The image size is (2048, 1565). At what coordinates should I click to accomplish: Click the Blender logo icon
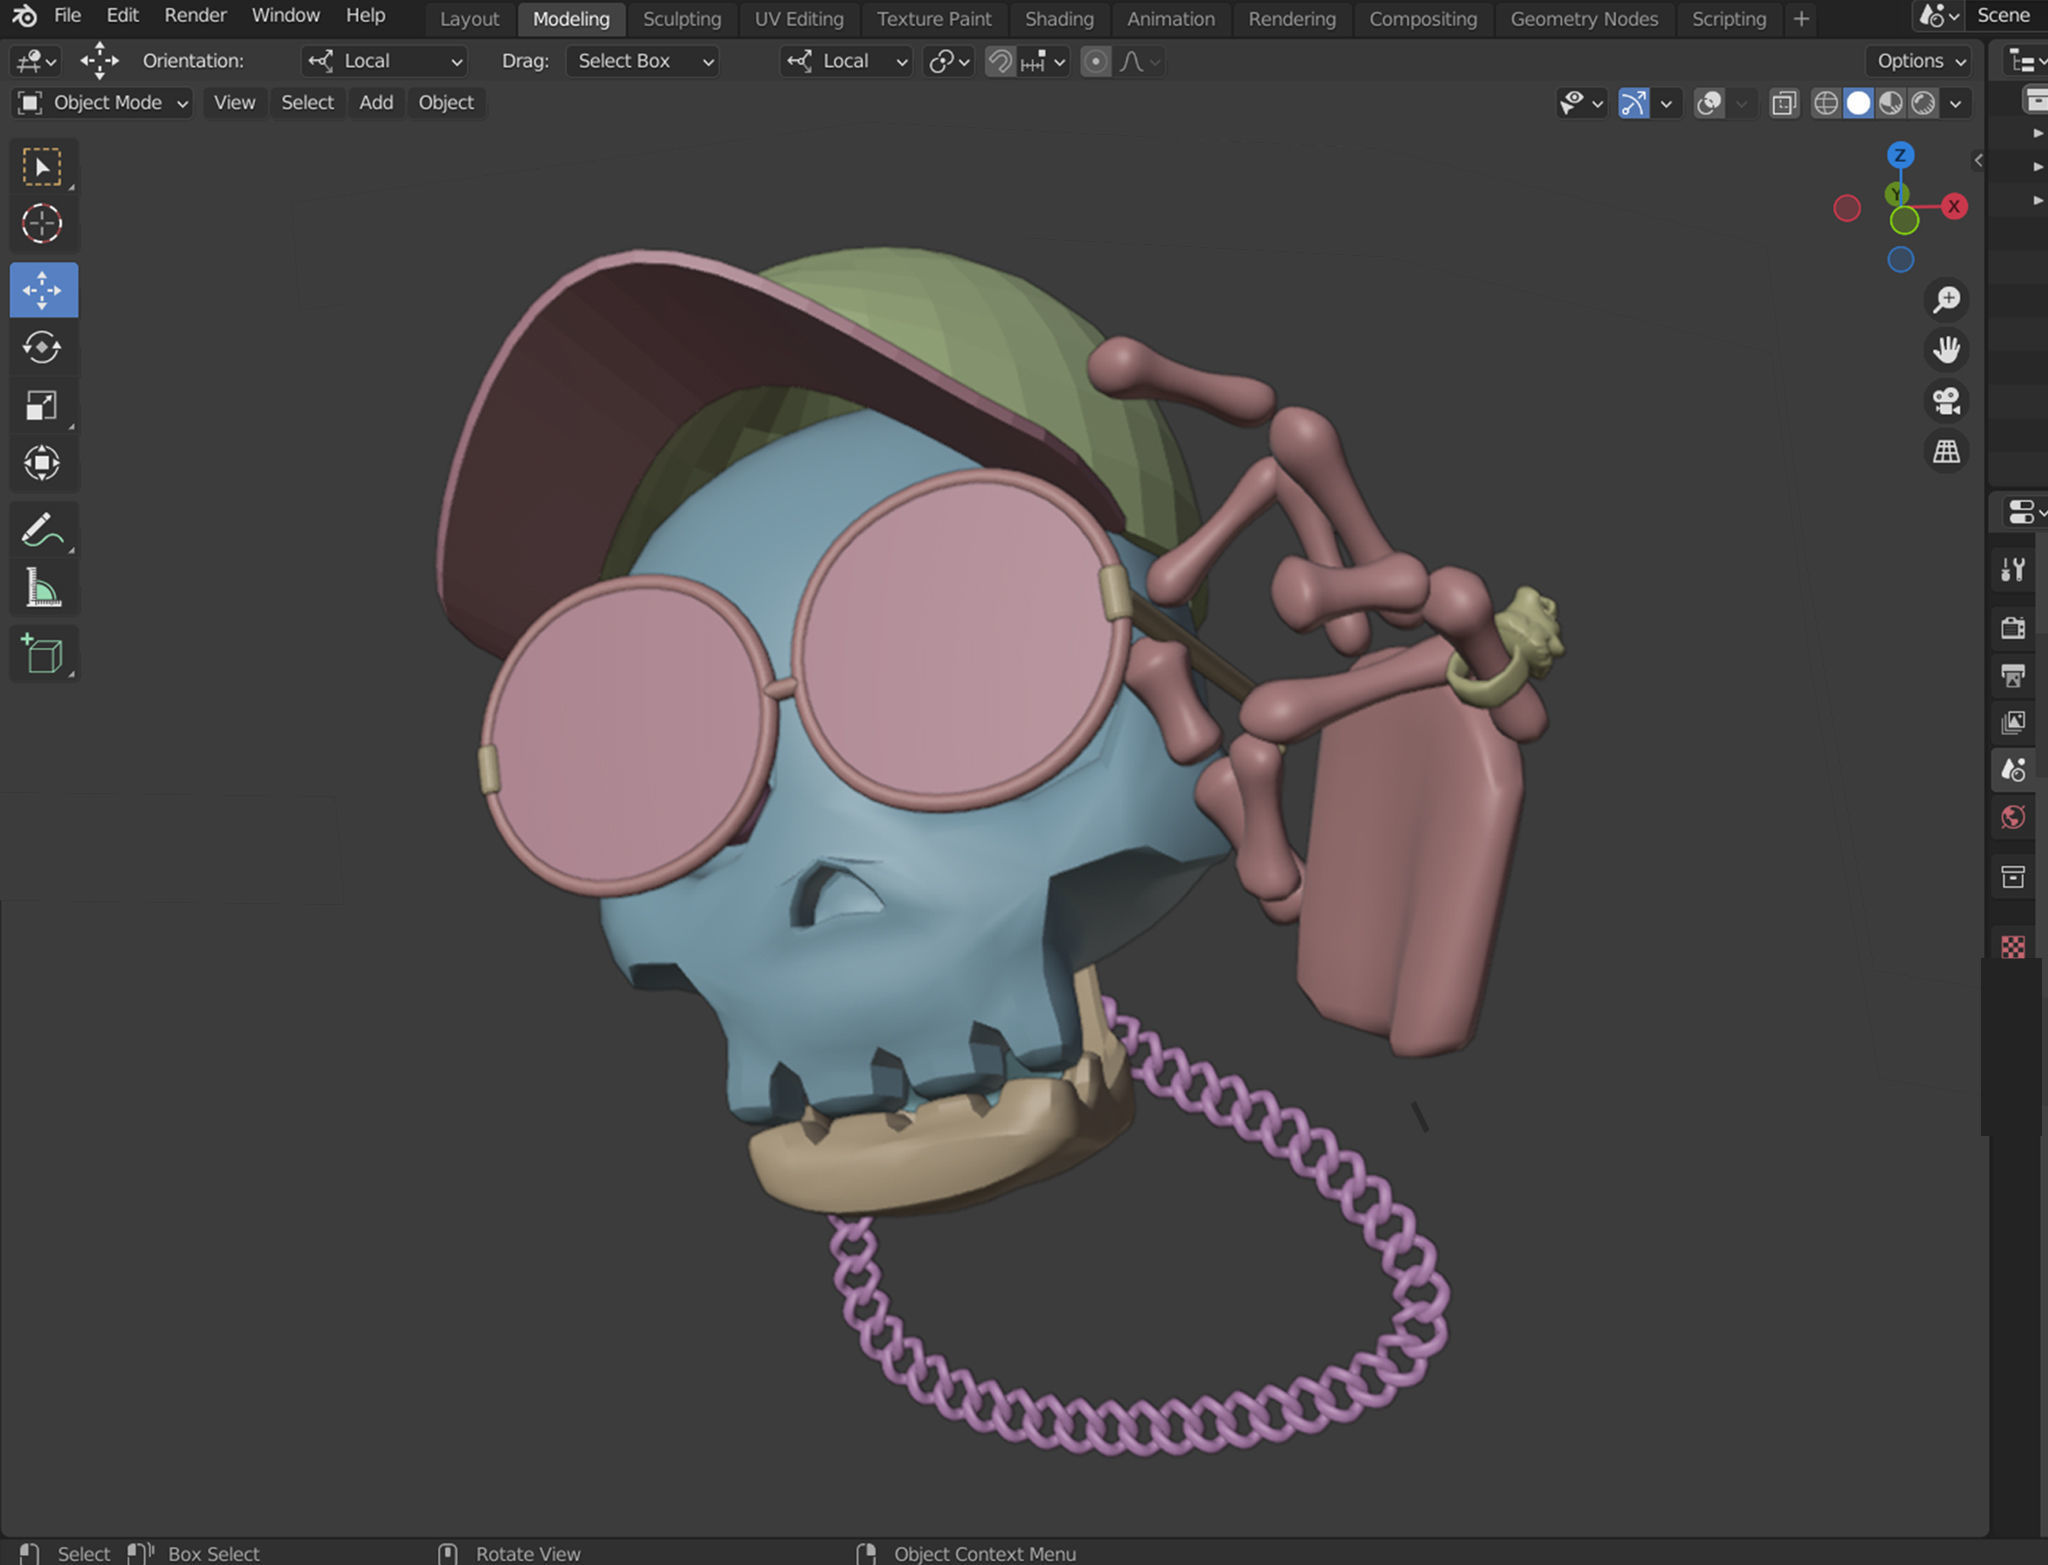coord(24,16)
